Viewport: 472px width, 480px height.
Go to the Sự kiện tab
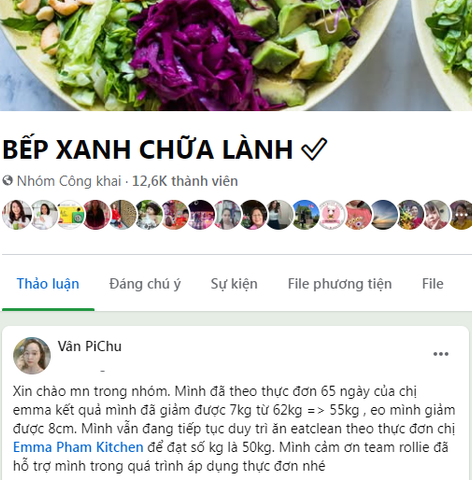point(234,284)
